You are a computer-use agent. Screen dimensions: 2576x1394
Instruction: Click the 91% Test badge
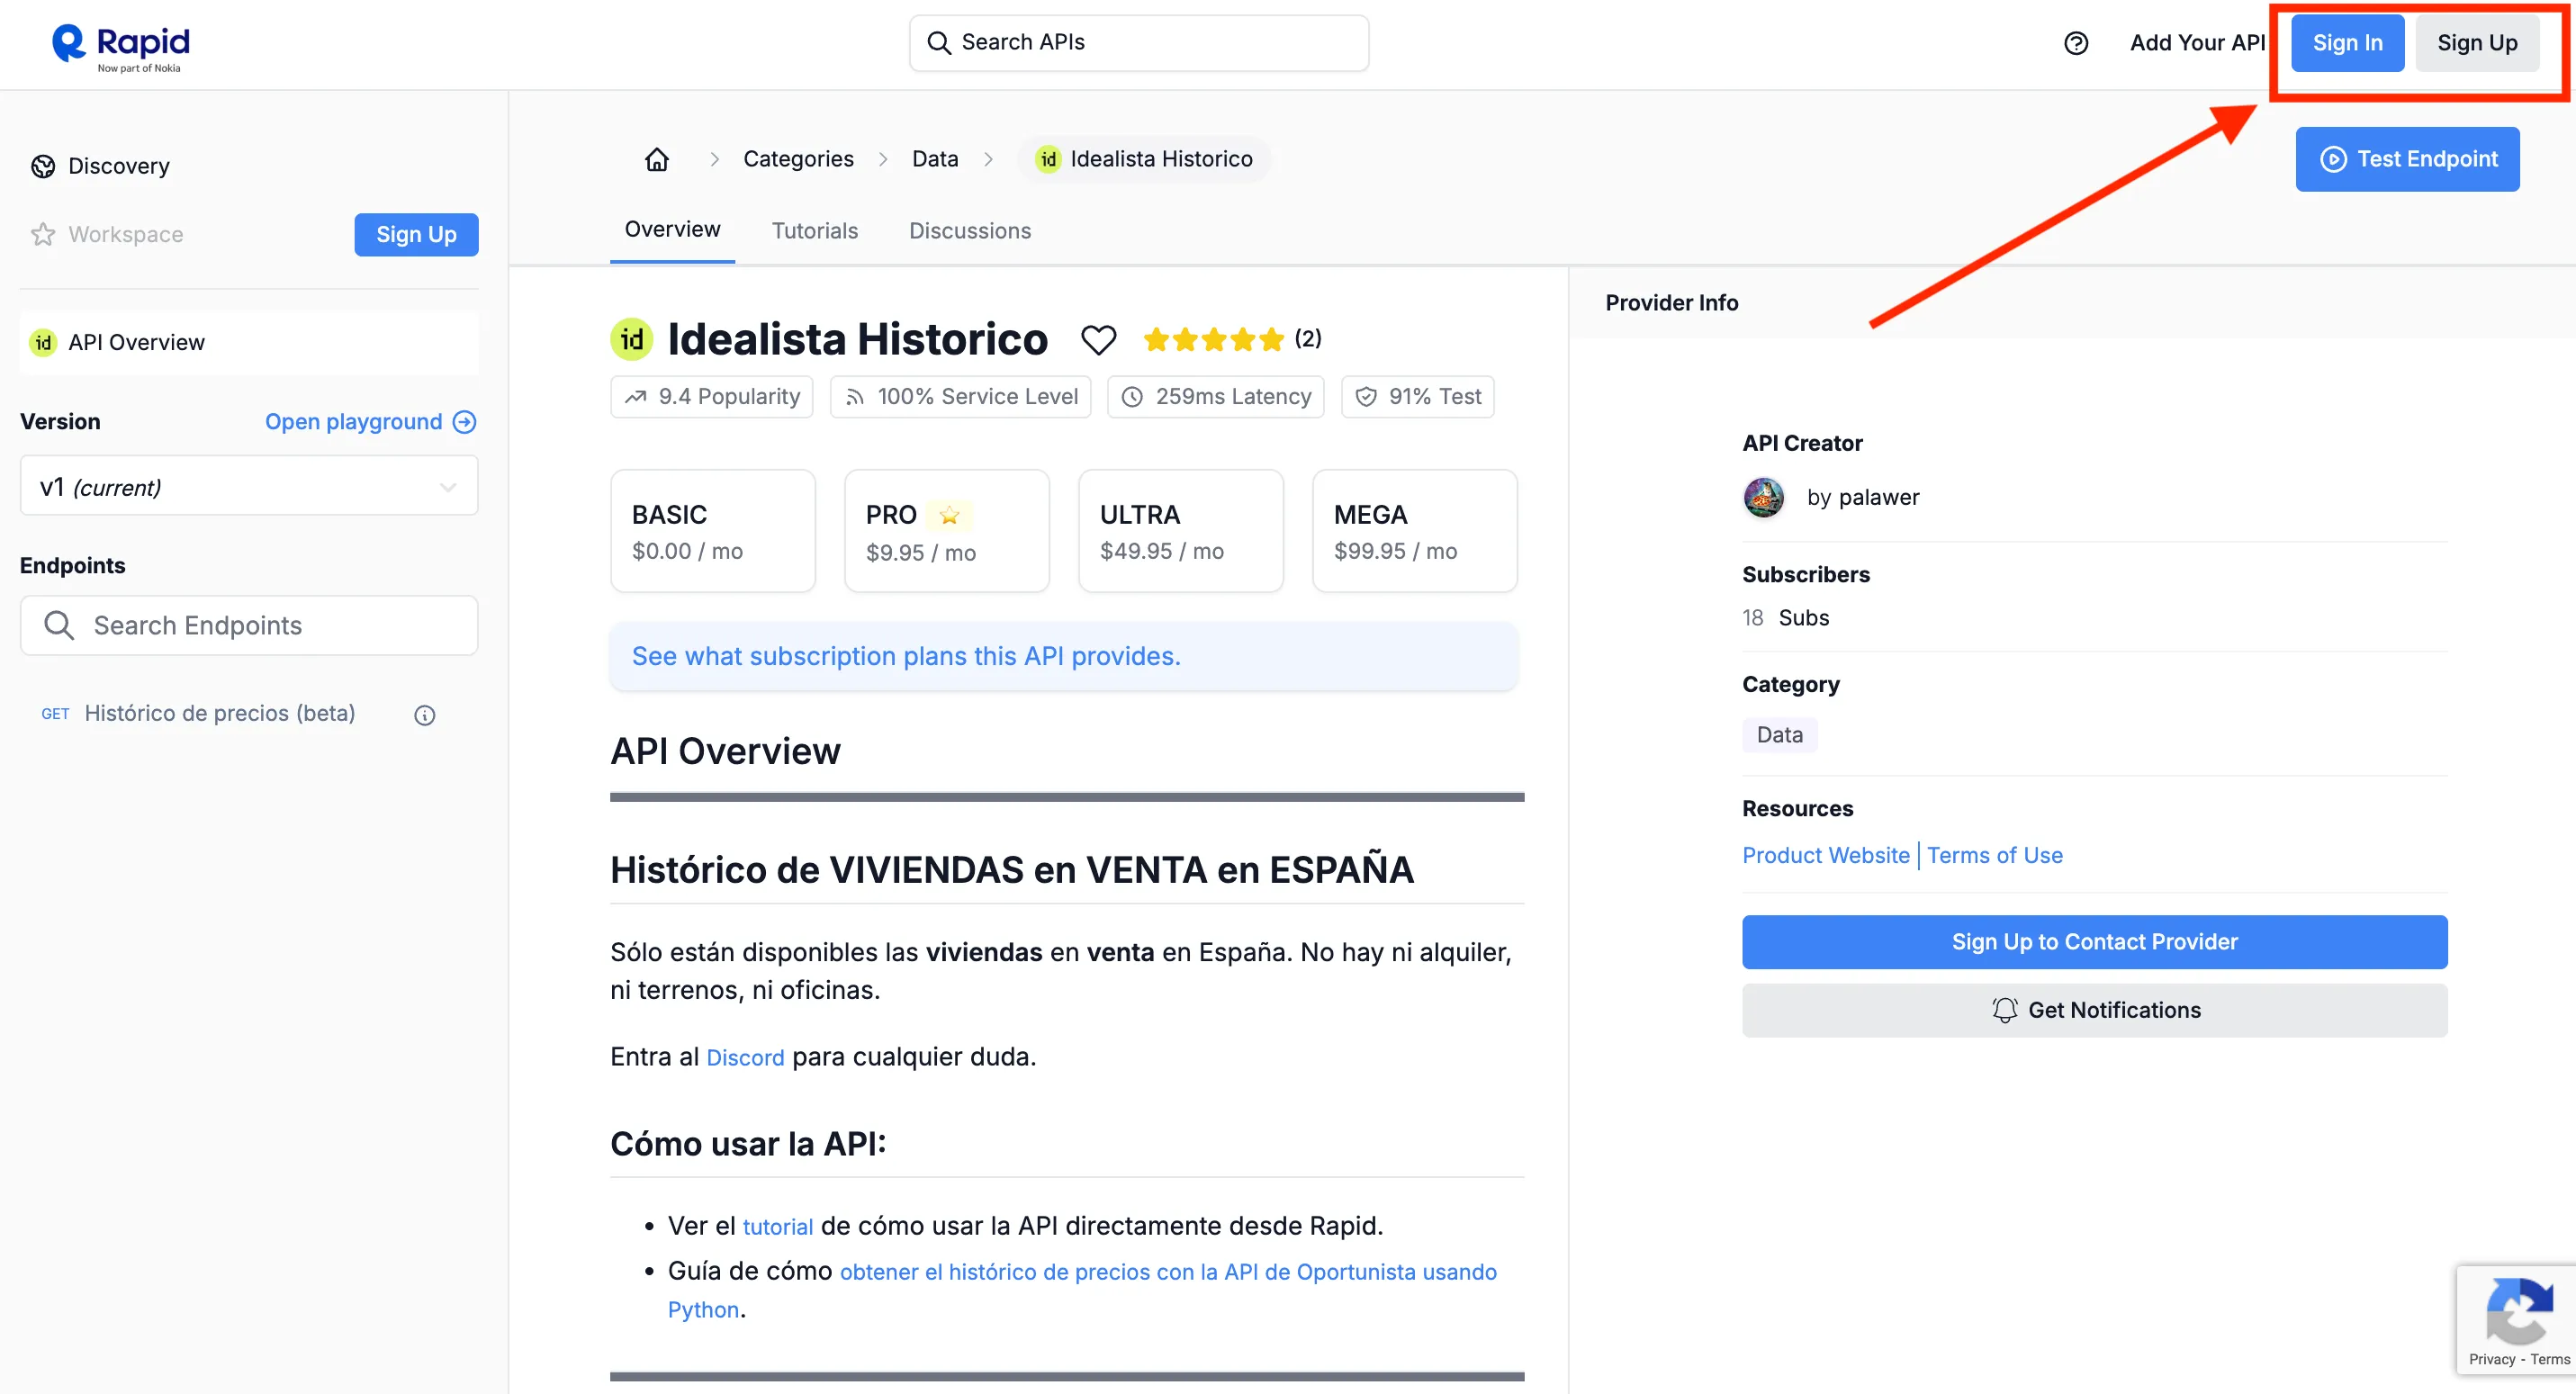click(x=1417, y=397)
